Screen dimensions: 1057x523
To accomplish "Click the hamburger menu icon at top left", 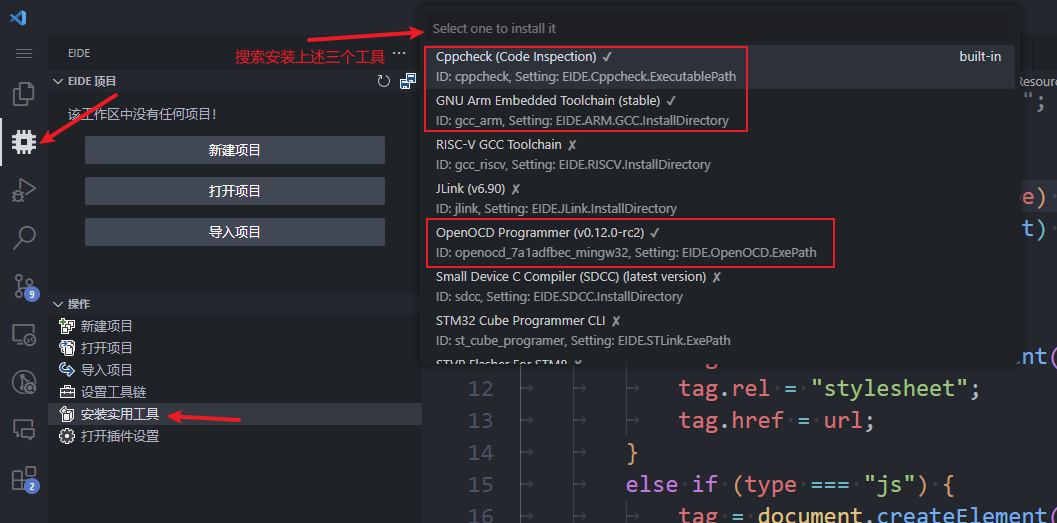I will coord(24,53).
